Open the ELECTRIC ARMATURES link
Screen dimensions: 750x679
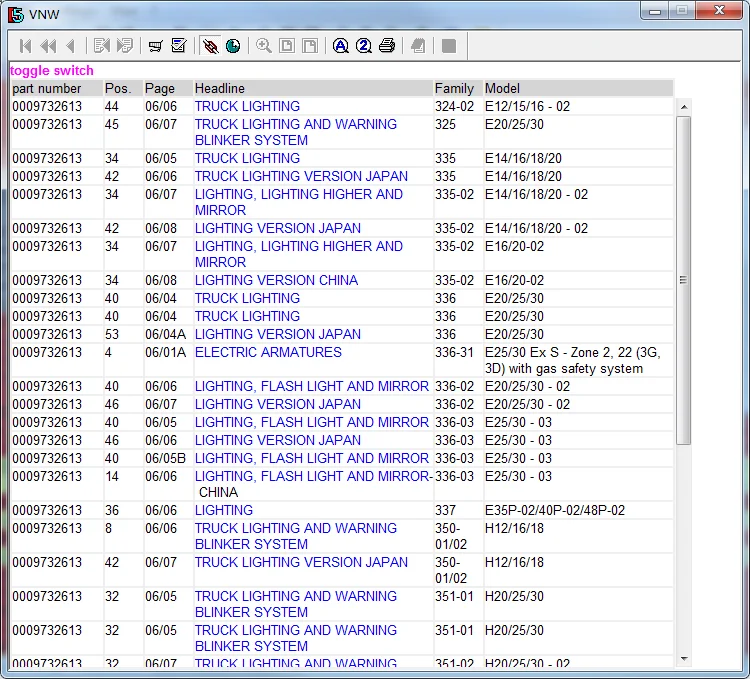coord(268,352)
